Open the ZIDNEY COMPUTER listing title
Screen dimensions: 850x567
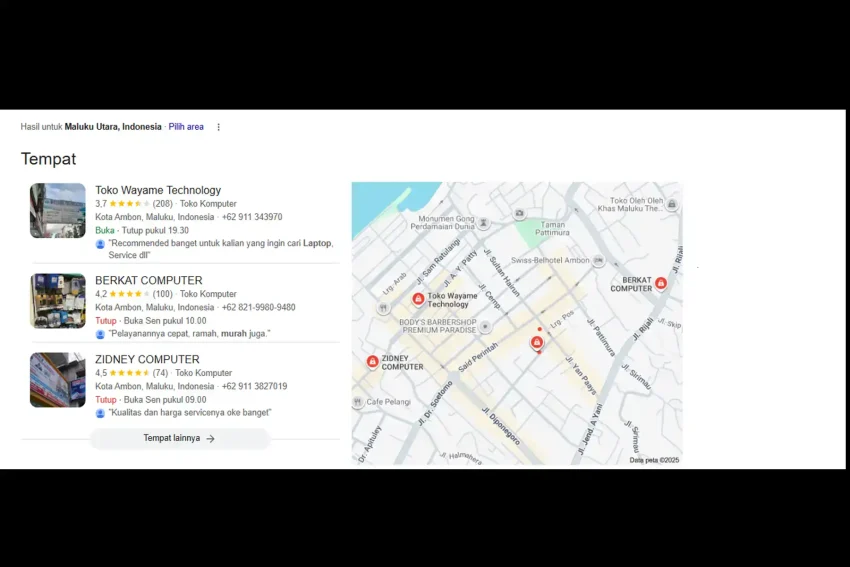[147, 359]
